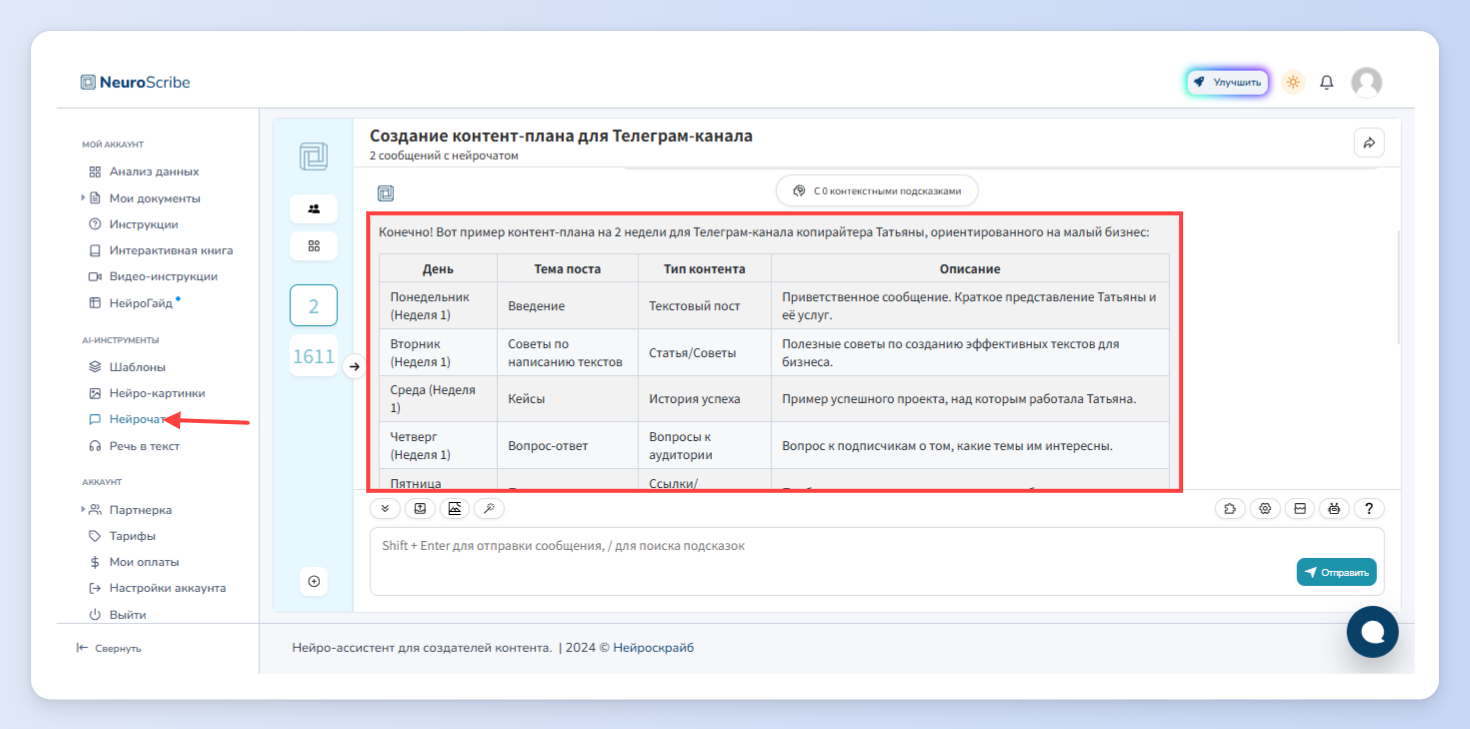This screenshot has height=729, width=1470.
Task: Open the user avatar menu
Action: coord(1366,82)
